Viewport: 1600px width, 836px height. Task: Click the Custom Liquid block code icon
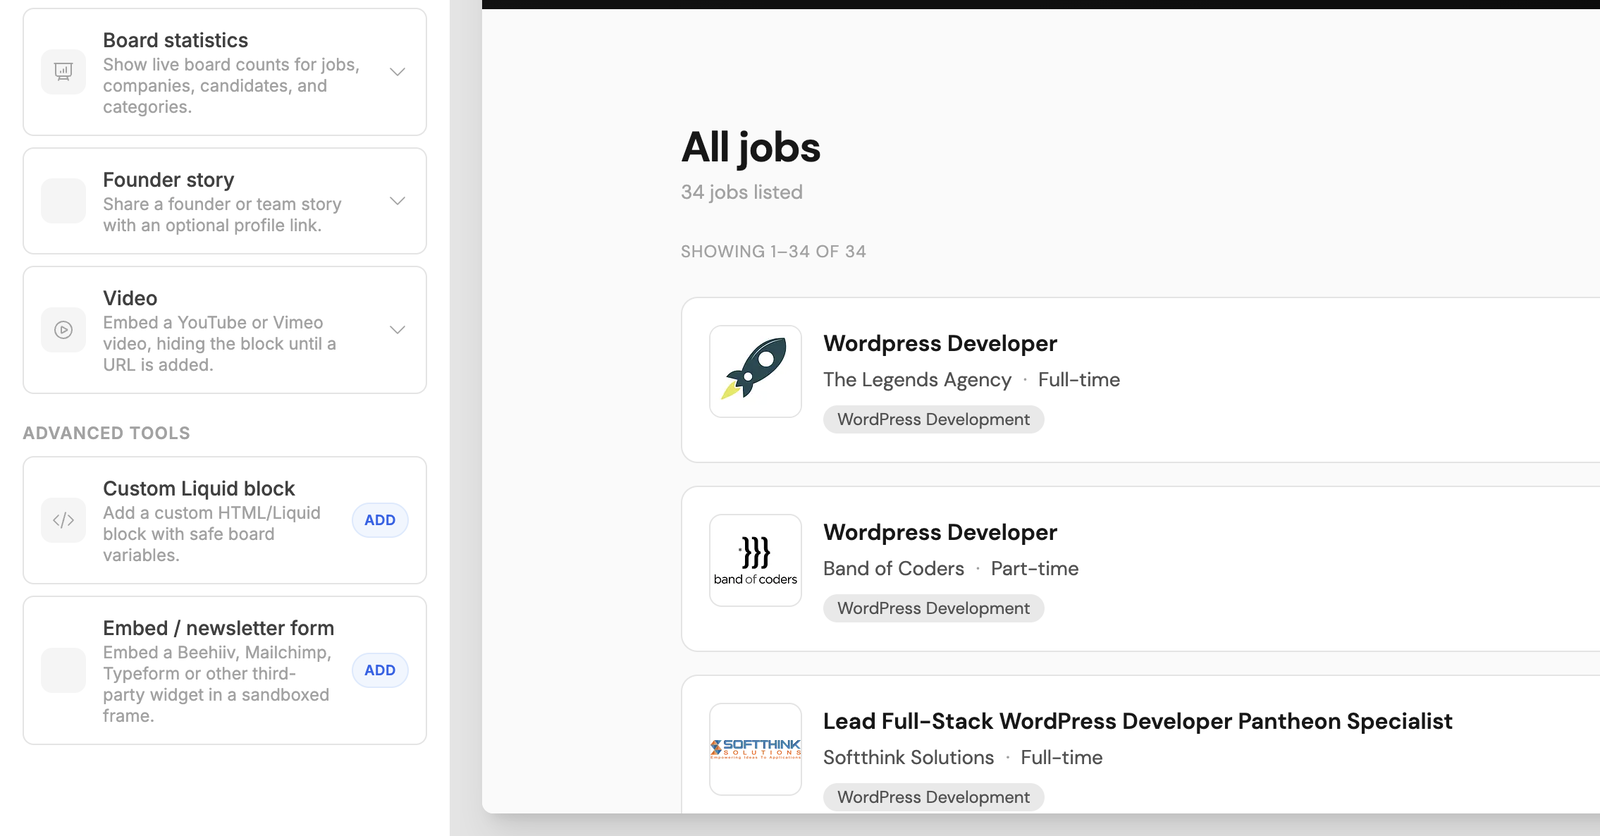pos(63,520)
